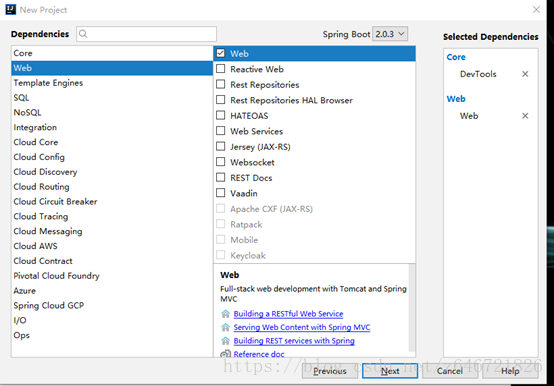
Task: Open Serving Web Content with Spring MVC link
Action: tap(302, 327)
